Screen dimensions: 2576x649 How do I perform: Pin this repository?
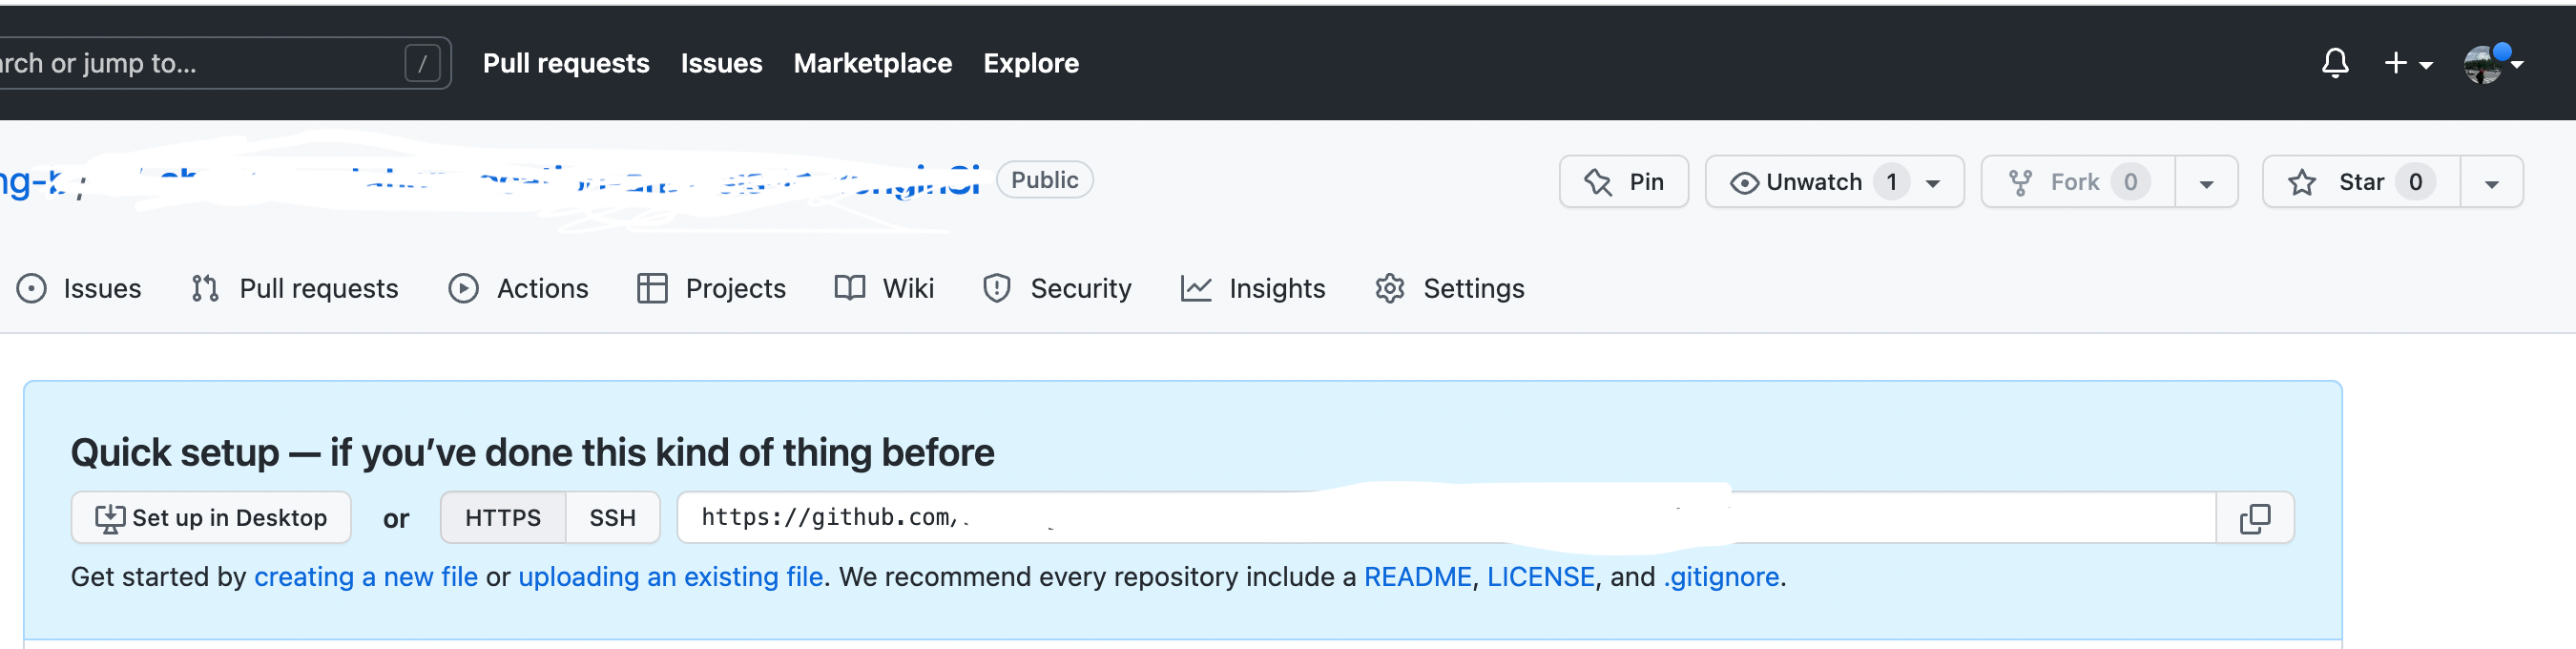coord(1623,182)
